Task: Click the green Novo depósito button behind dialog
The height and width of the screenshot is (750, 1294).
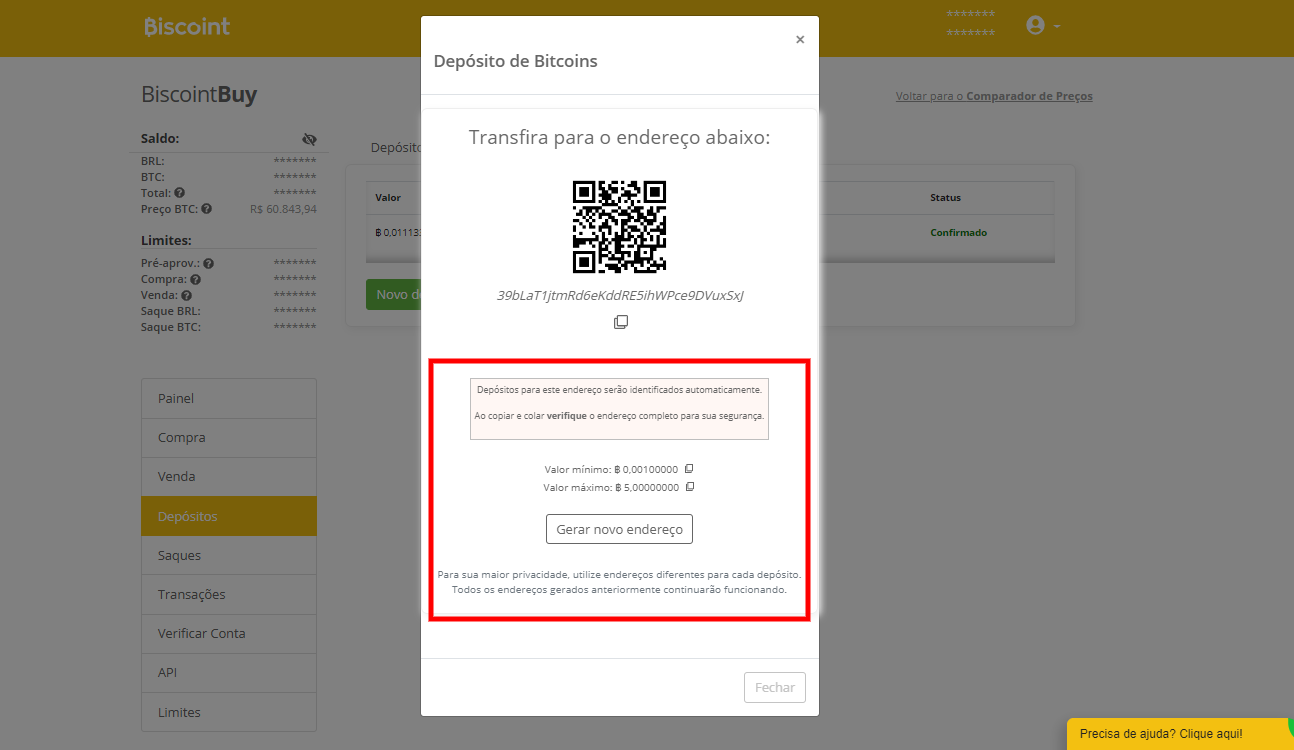Action: point(394,294)
